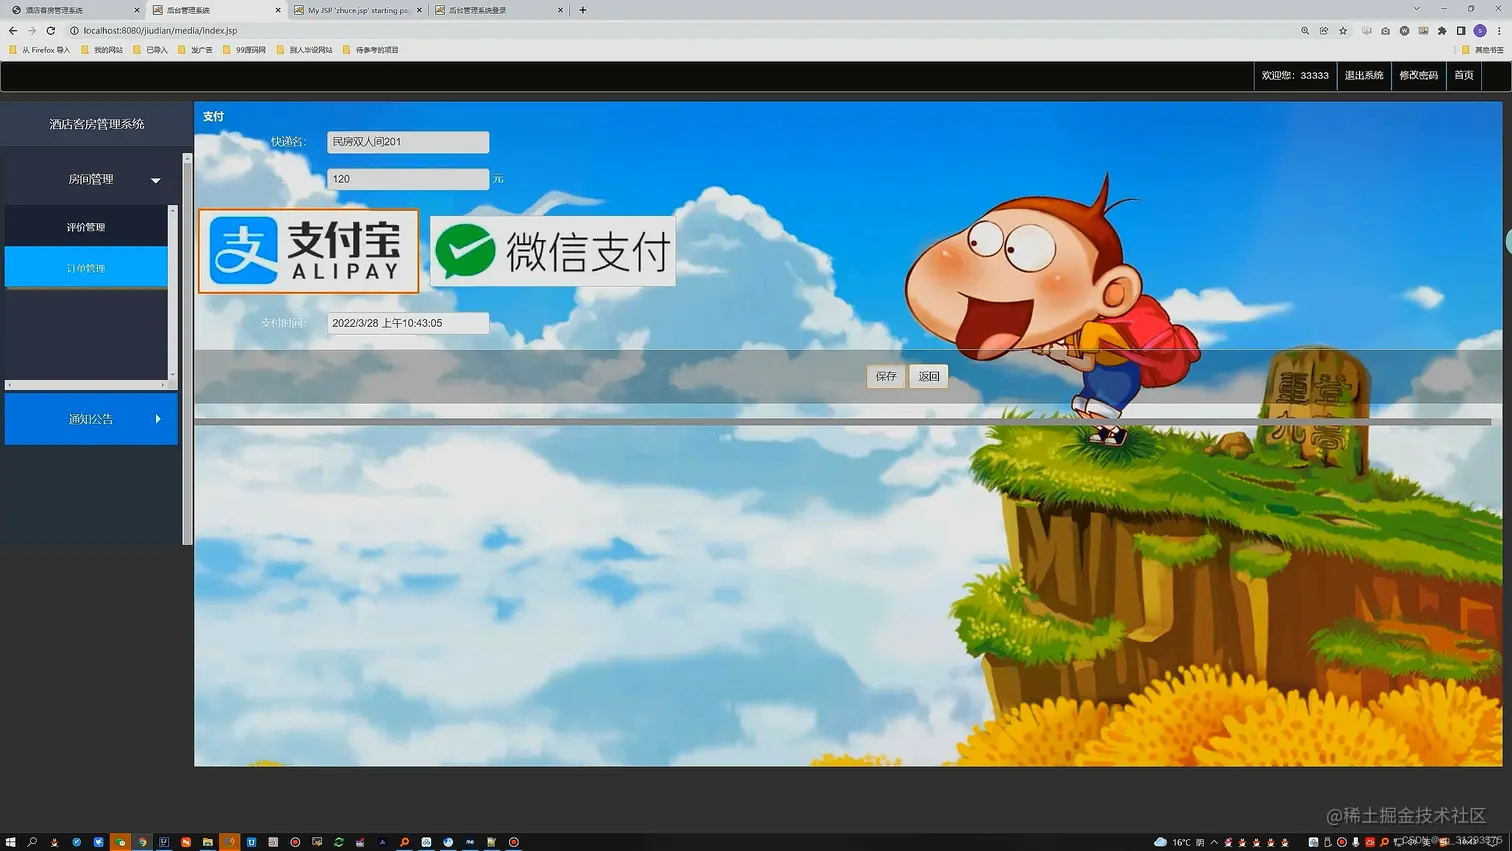Open 评价管理 in the sidebar
The image size is (1512, 851).
[86, 227]
